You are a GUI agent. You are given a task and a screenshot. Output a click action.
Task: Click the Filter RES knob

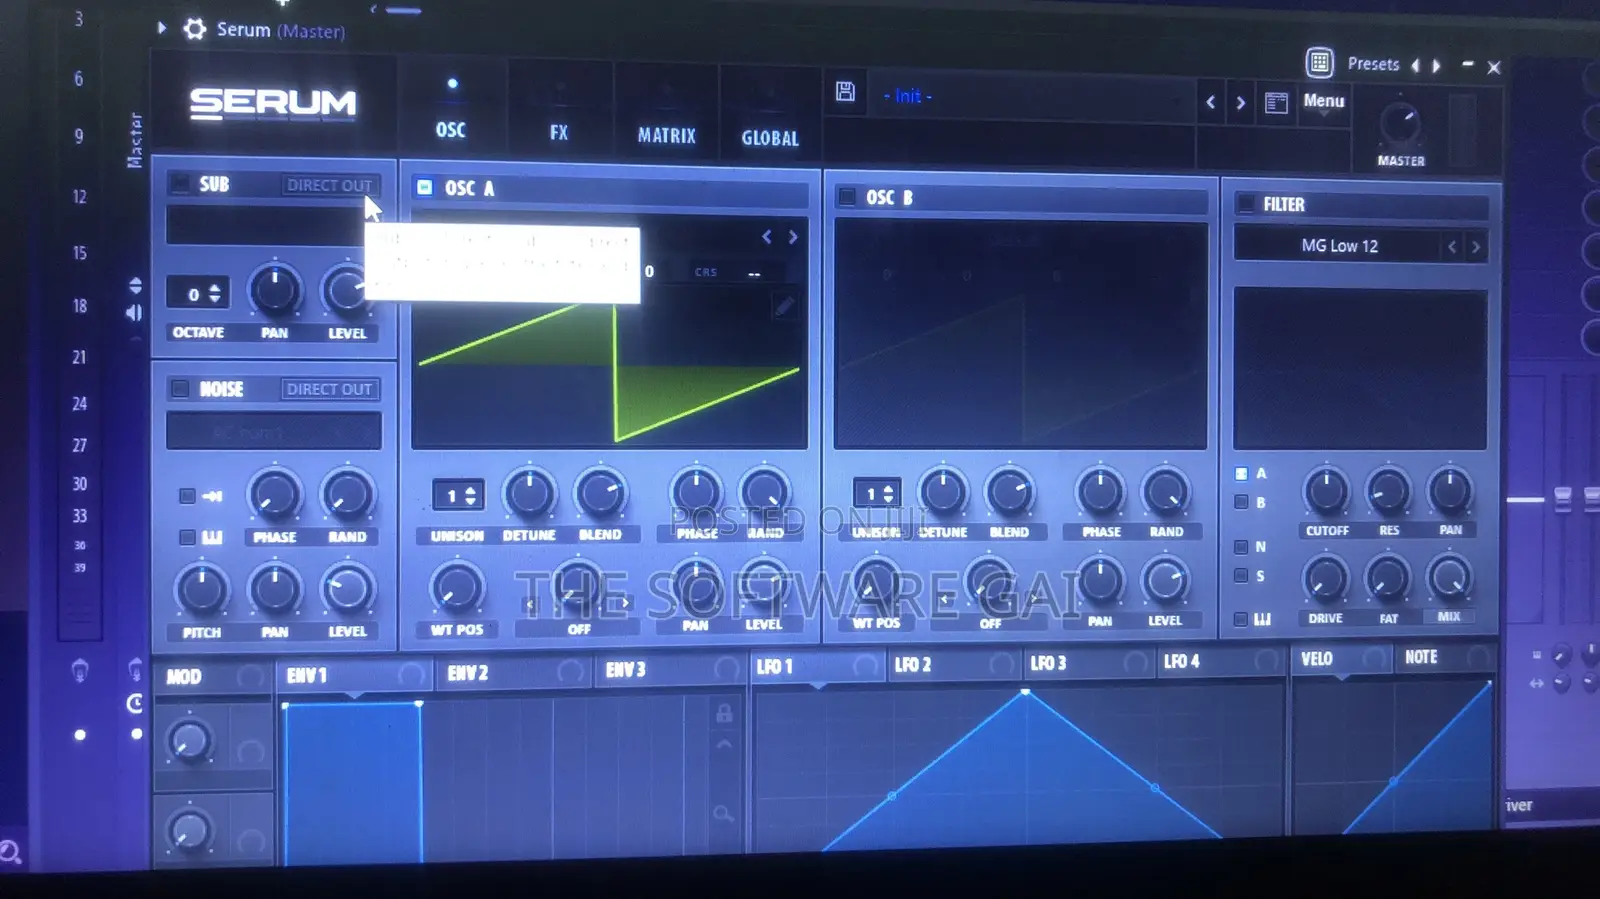click(1388, 491)
